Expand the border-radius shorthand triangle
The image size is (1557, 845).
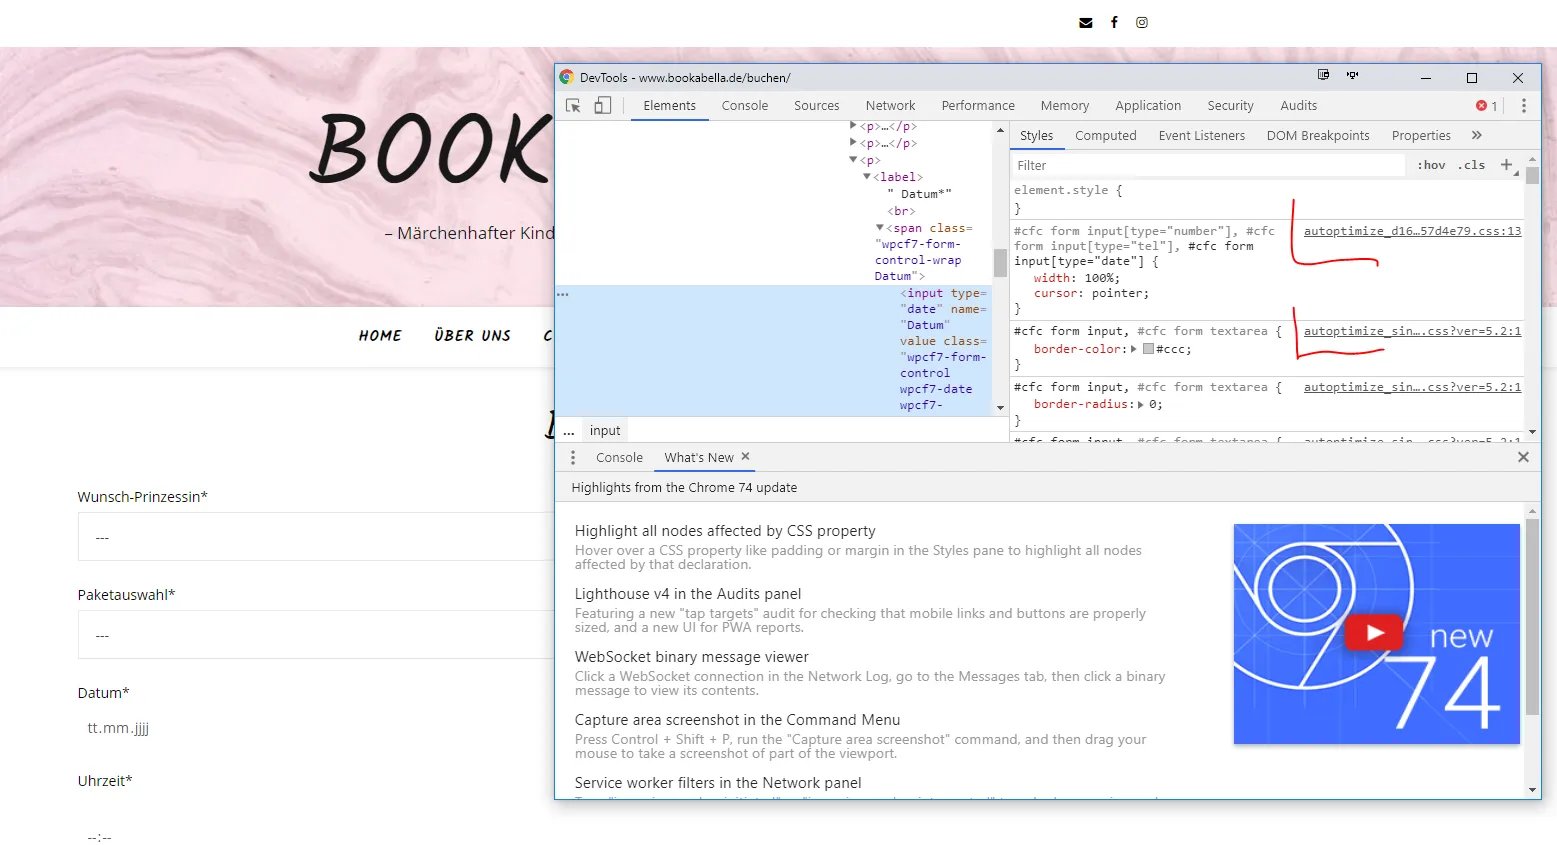[x=1140, y=405]
